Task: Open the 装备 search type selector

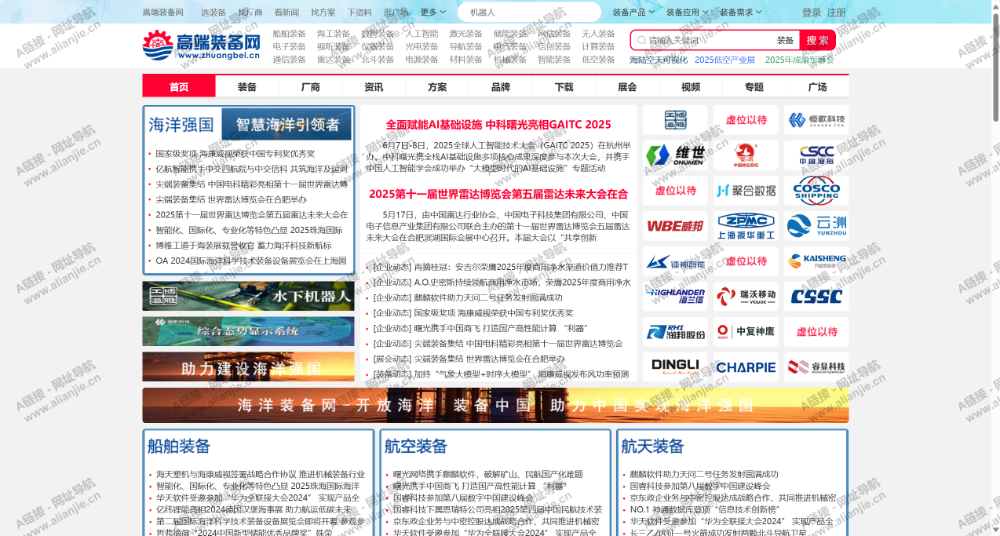Action: point(785,40)
